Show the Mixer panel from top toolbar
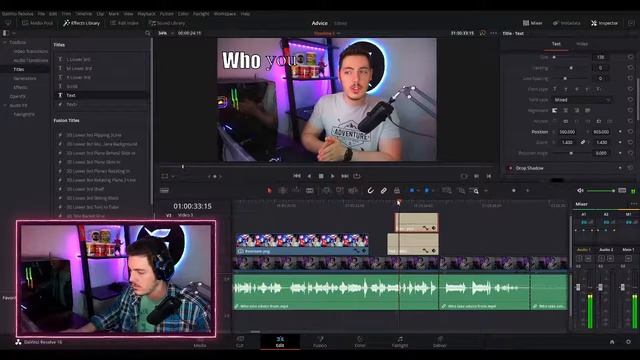Screen dimensions: 640x360 click(533, 23)
